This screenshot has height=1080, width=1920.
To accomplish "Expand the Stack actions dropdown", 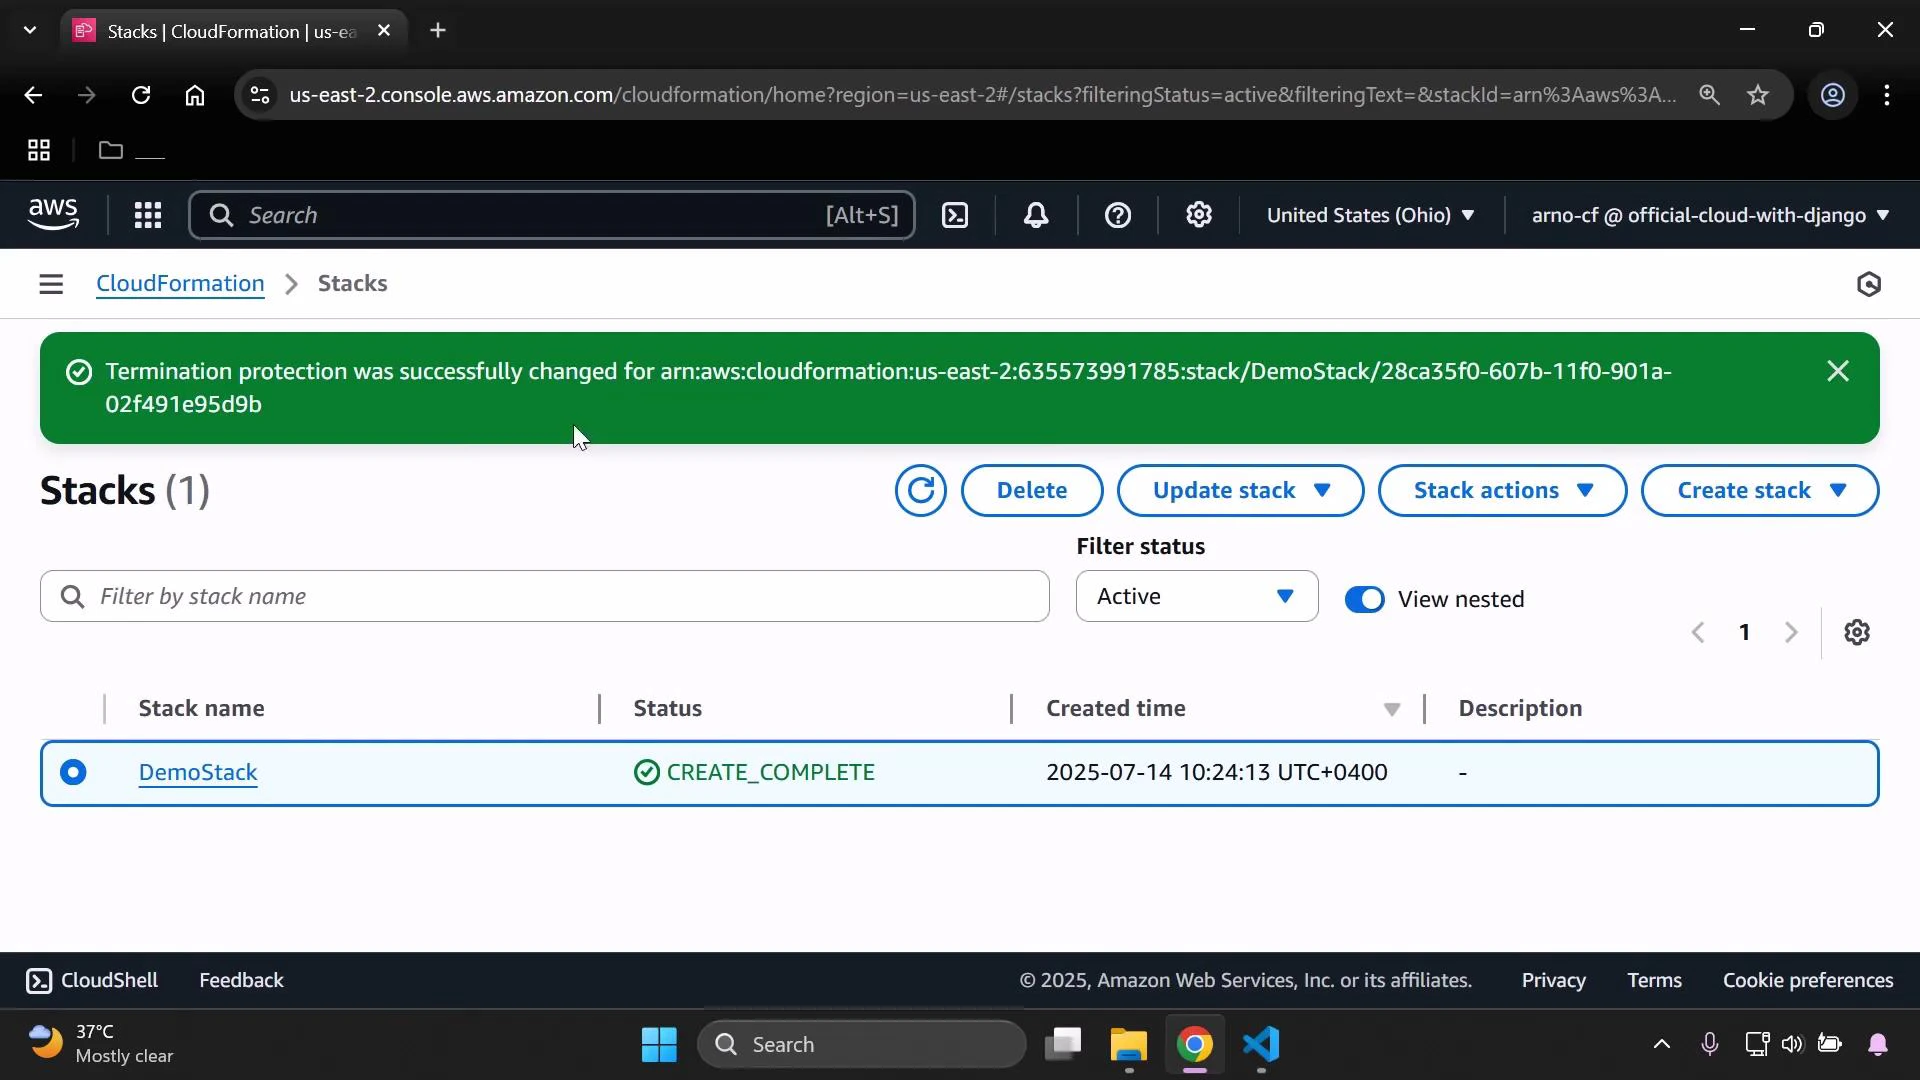I will coord(1501,490).
